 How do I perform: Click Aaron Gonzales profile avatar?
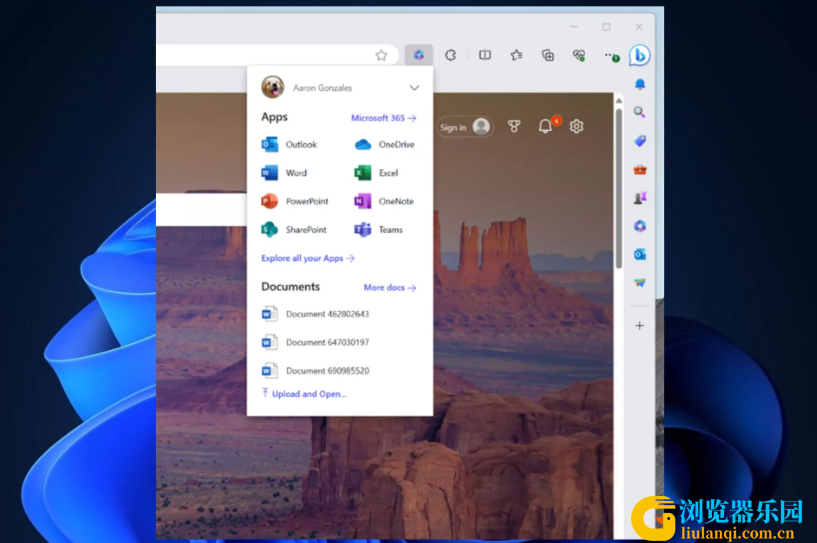[x=273, y=87]
